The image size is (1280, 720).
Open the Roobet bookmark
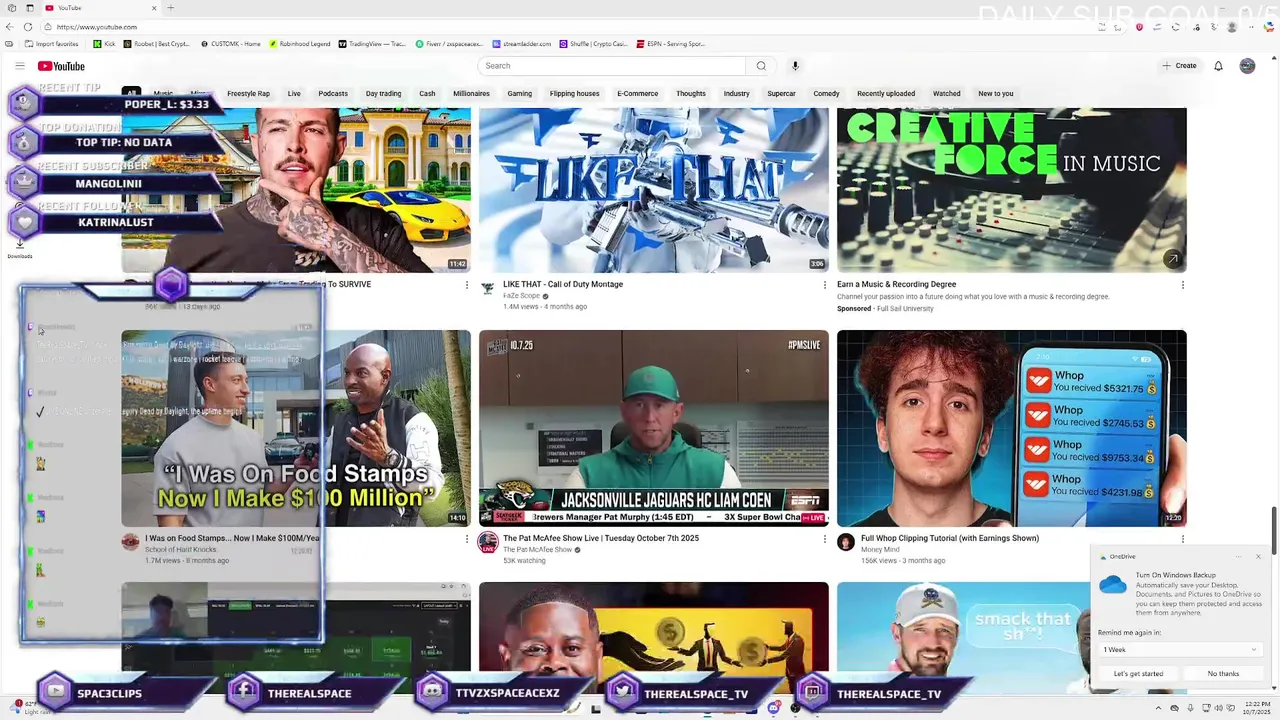pyautogui.click(x=159, y=44)
